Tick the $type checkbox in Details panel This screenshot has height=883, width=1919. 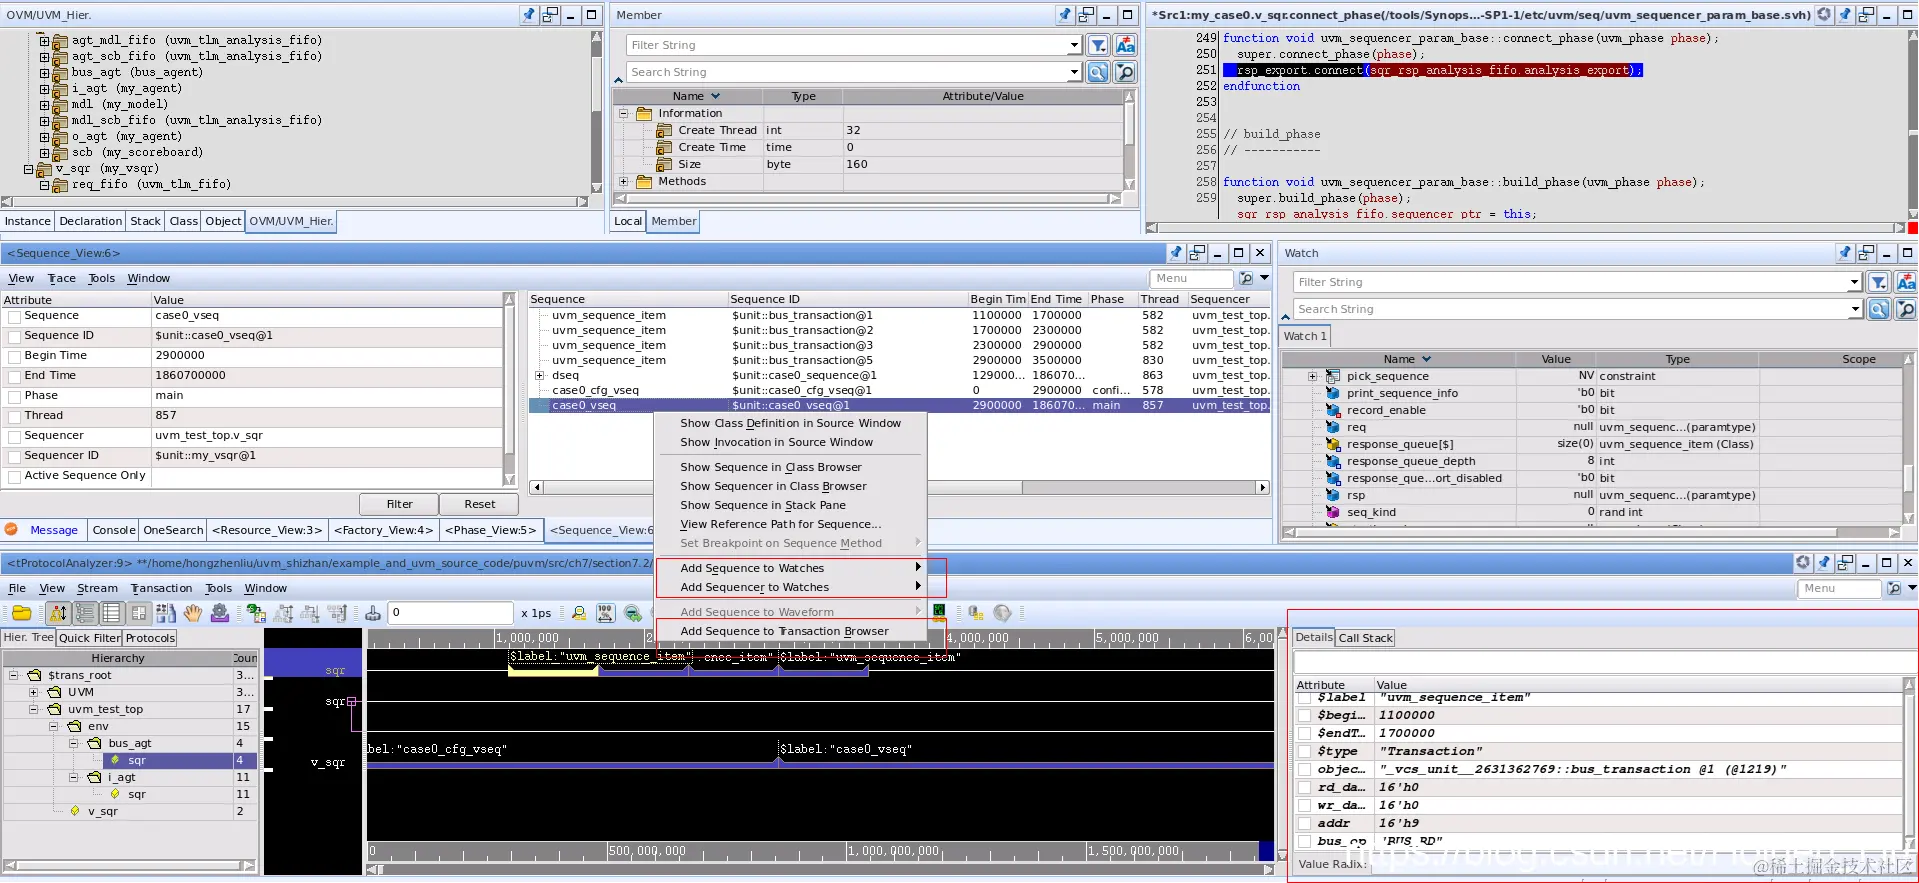[1304, 751]
